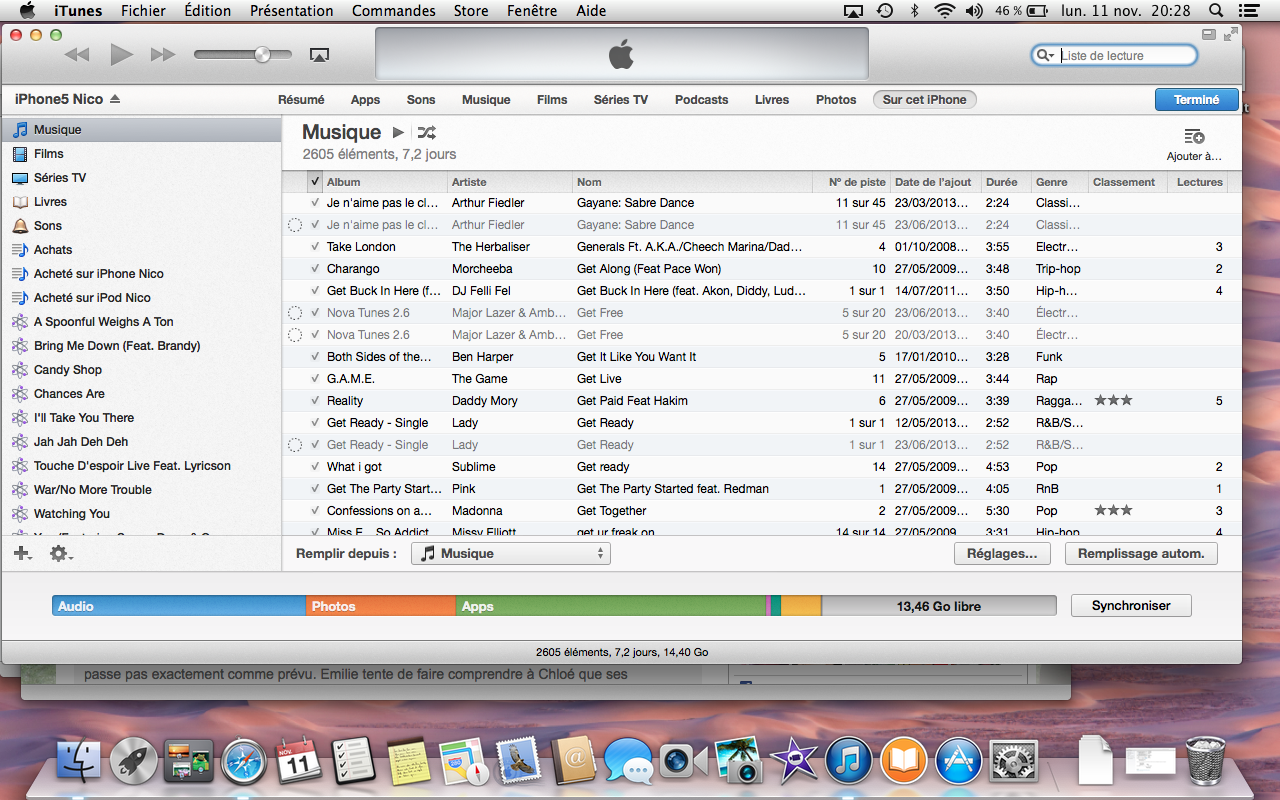Open the Photos tab
The height and width of the screenshot is (800, 1280).
point(836,100)
